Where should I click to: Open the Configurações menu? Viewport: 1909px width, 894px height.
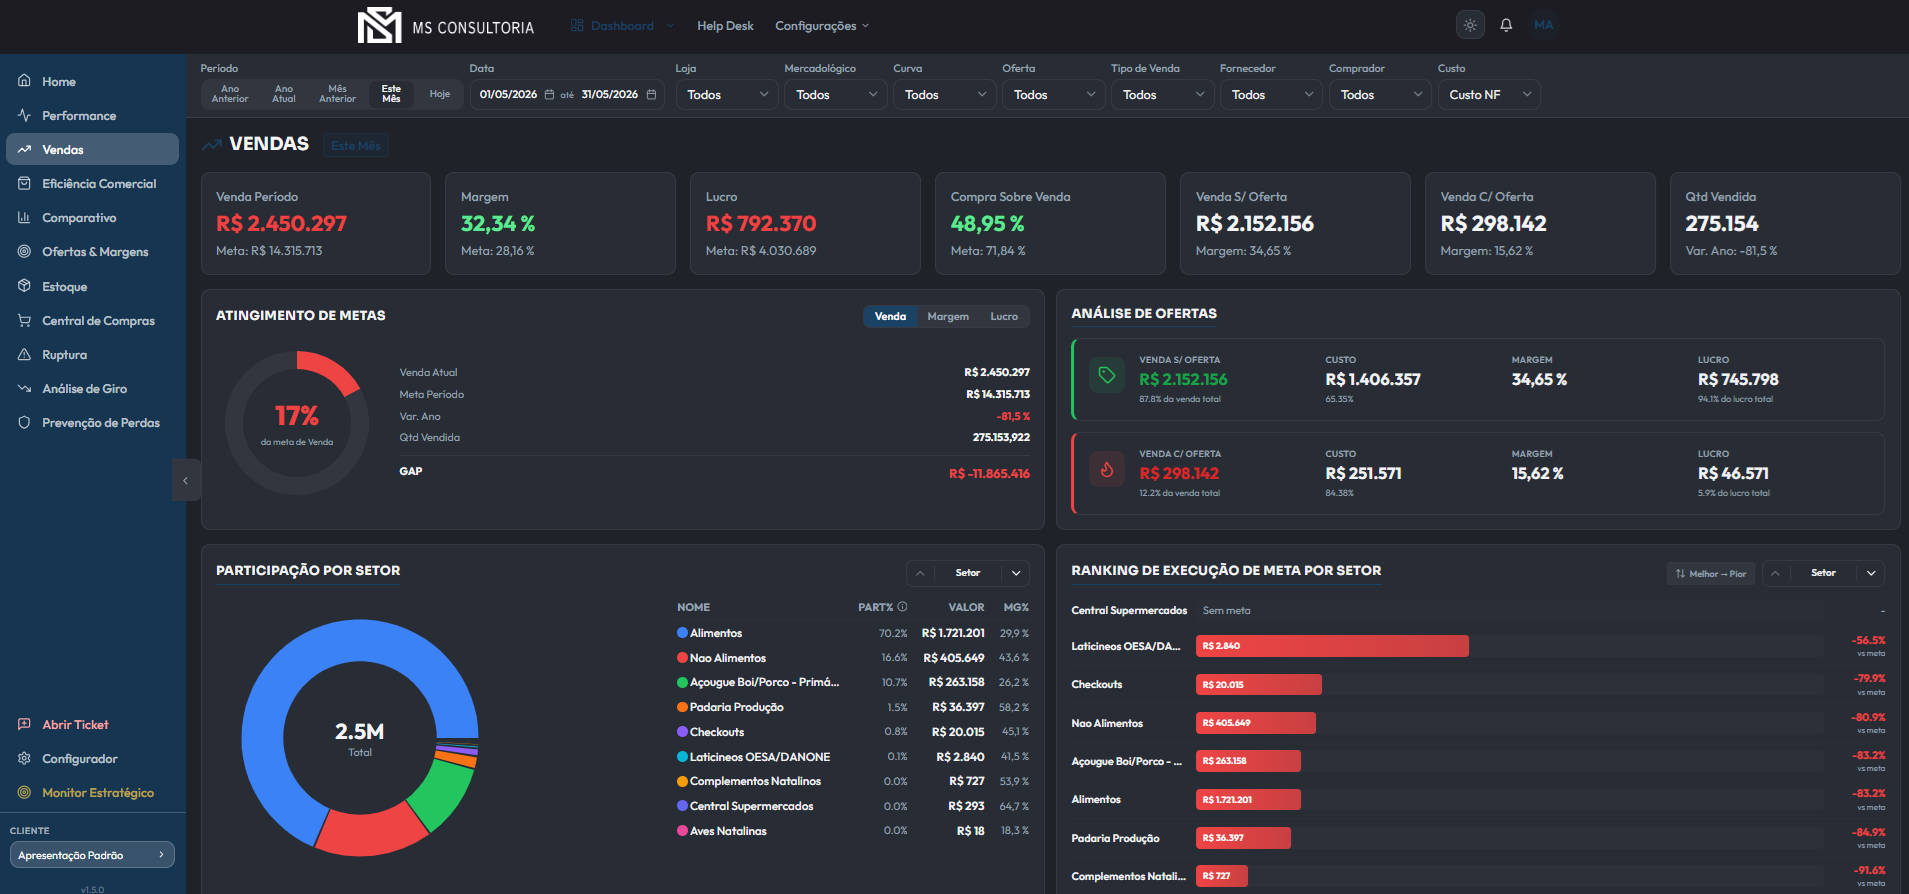pyautogui.click(x=822, y=26)
